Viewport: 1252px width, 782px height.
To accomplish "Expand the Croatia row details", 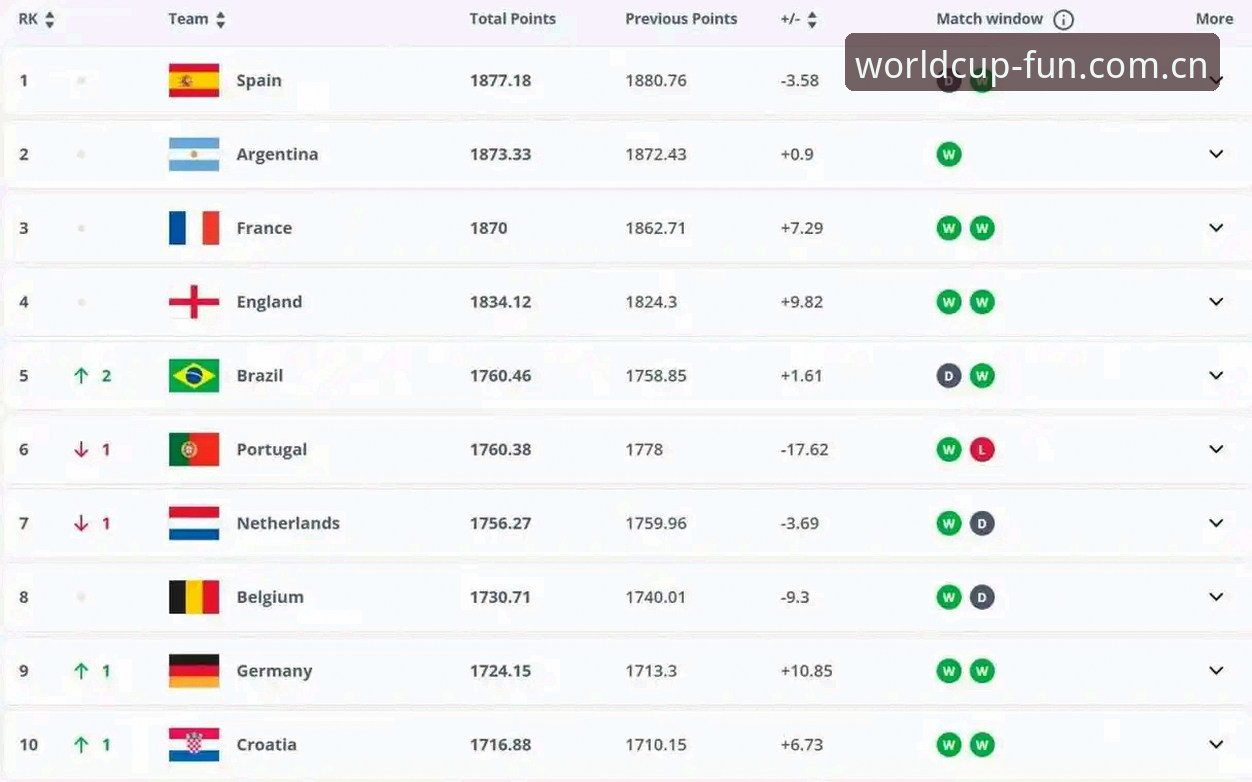I will click(x=1216, y=745).
